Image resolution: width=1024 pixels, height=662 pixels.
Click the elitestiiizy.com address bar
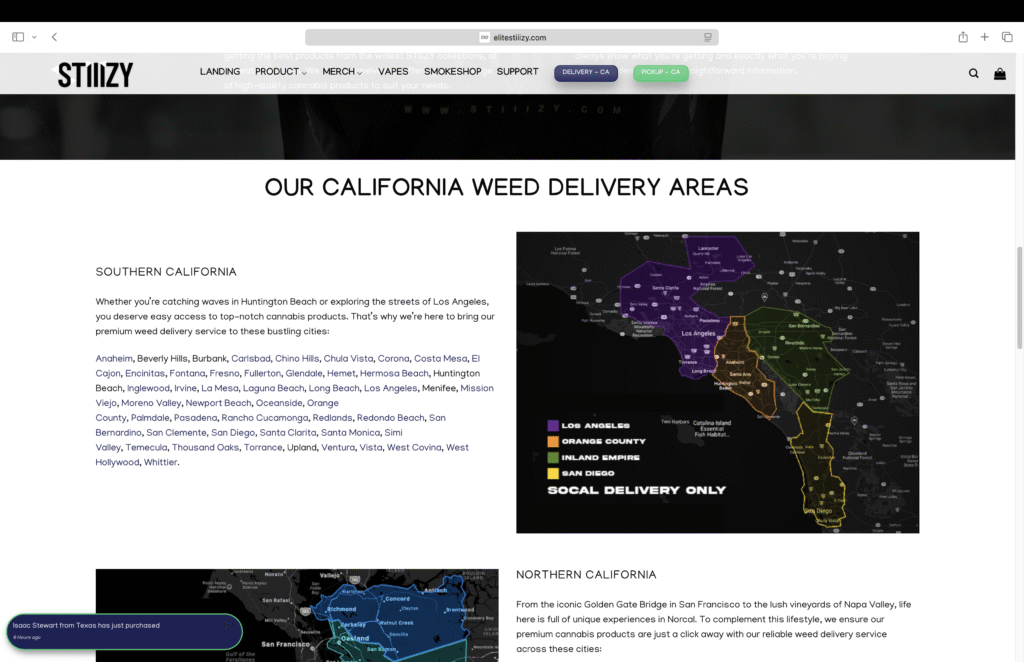(511, 37)
